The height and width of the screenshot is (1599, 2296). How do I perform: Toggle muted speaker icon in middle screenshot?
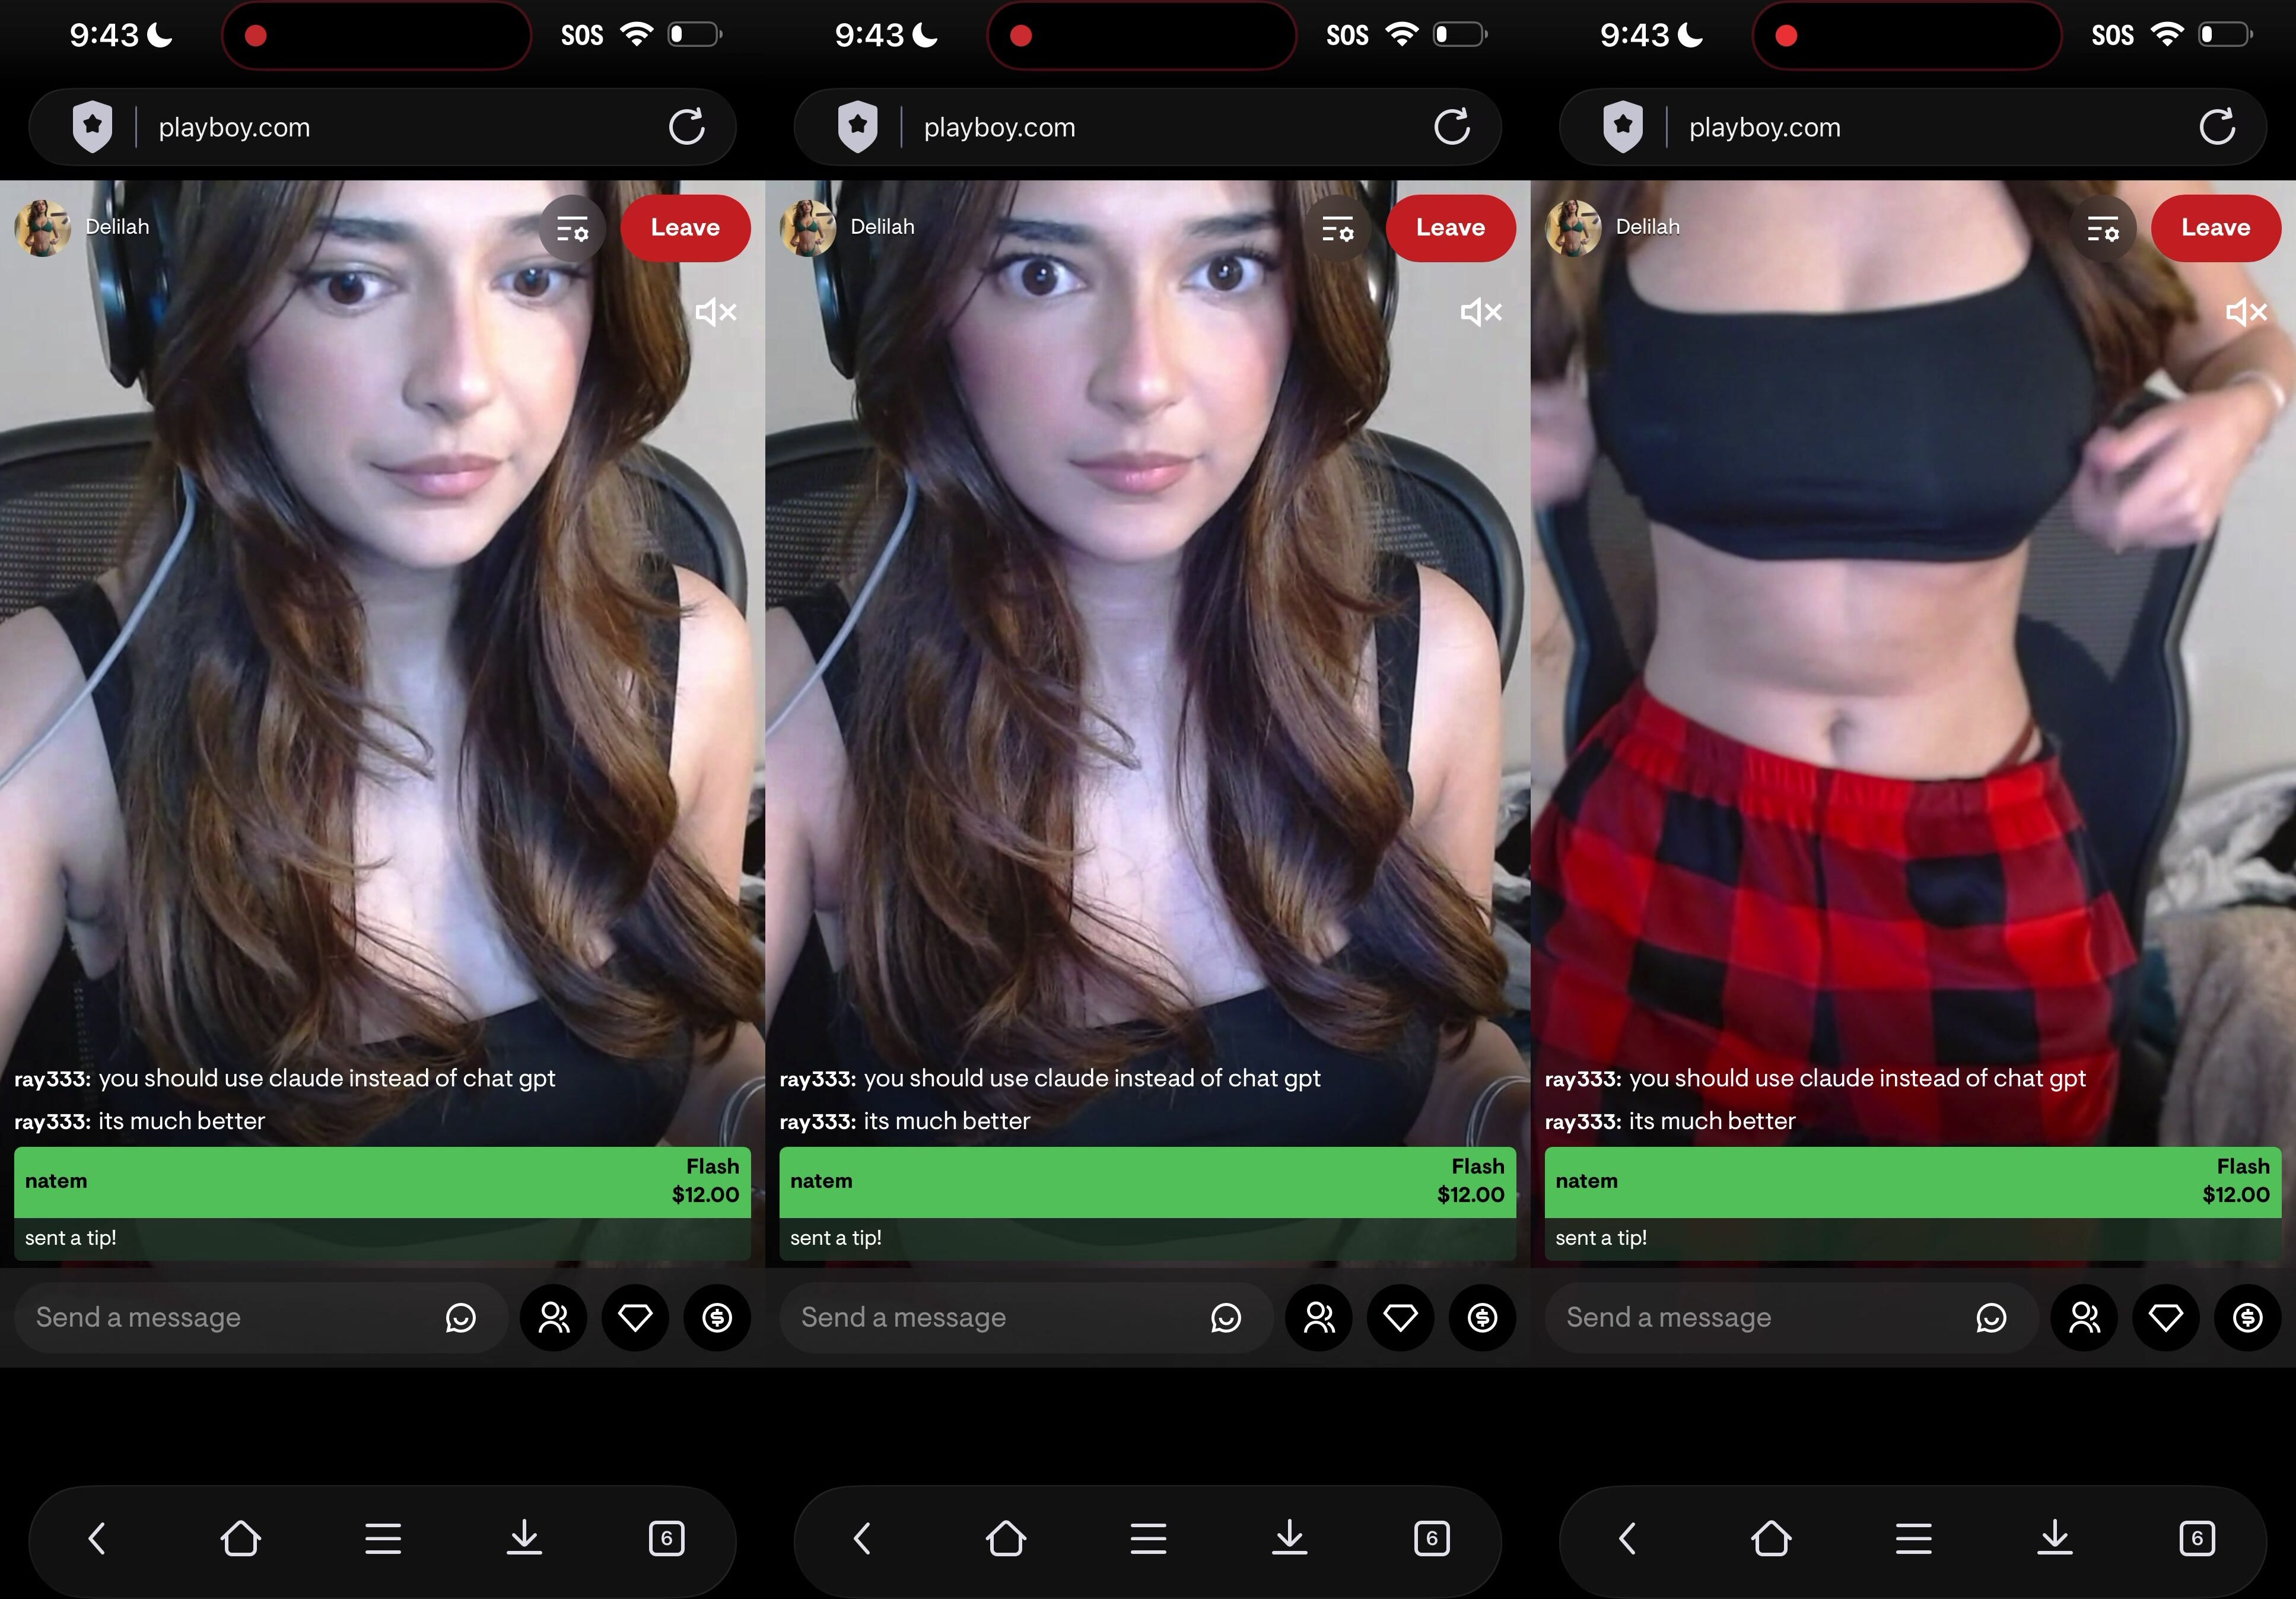pyautogui.click(x=1480, y=312)
